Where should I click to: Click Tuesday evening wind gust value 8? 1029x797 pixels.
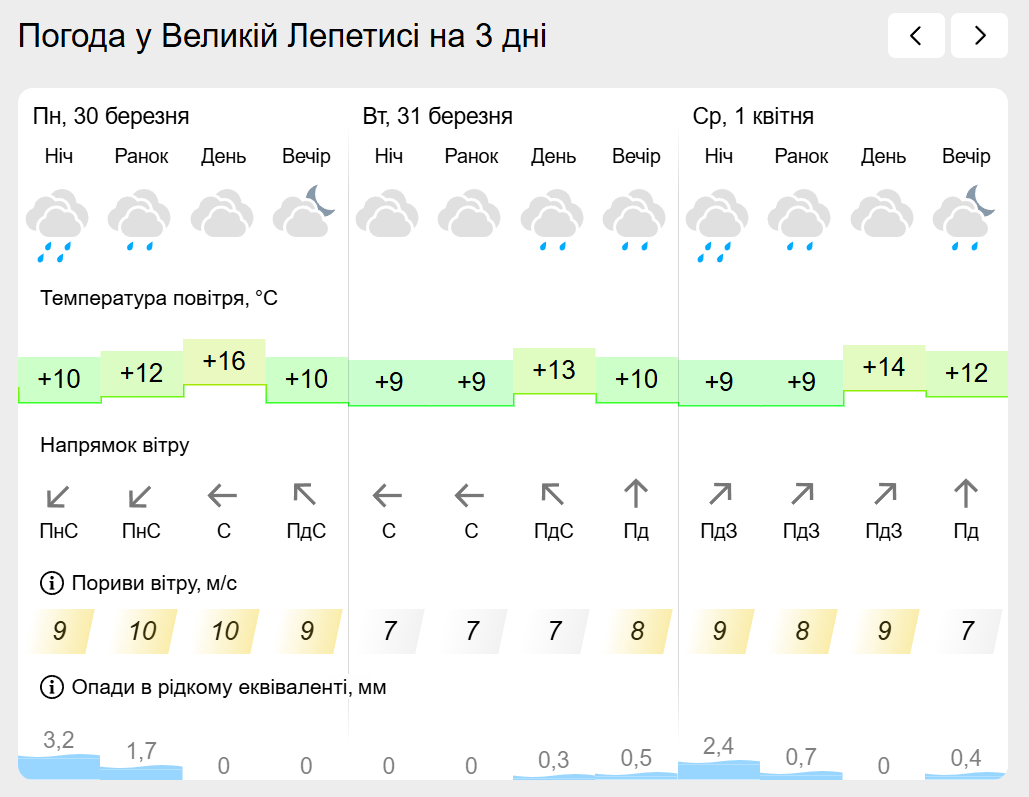(636, 631)
